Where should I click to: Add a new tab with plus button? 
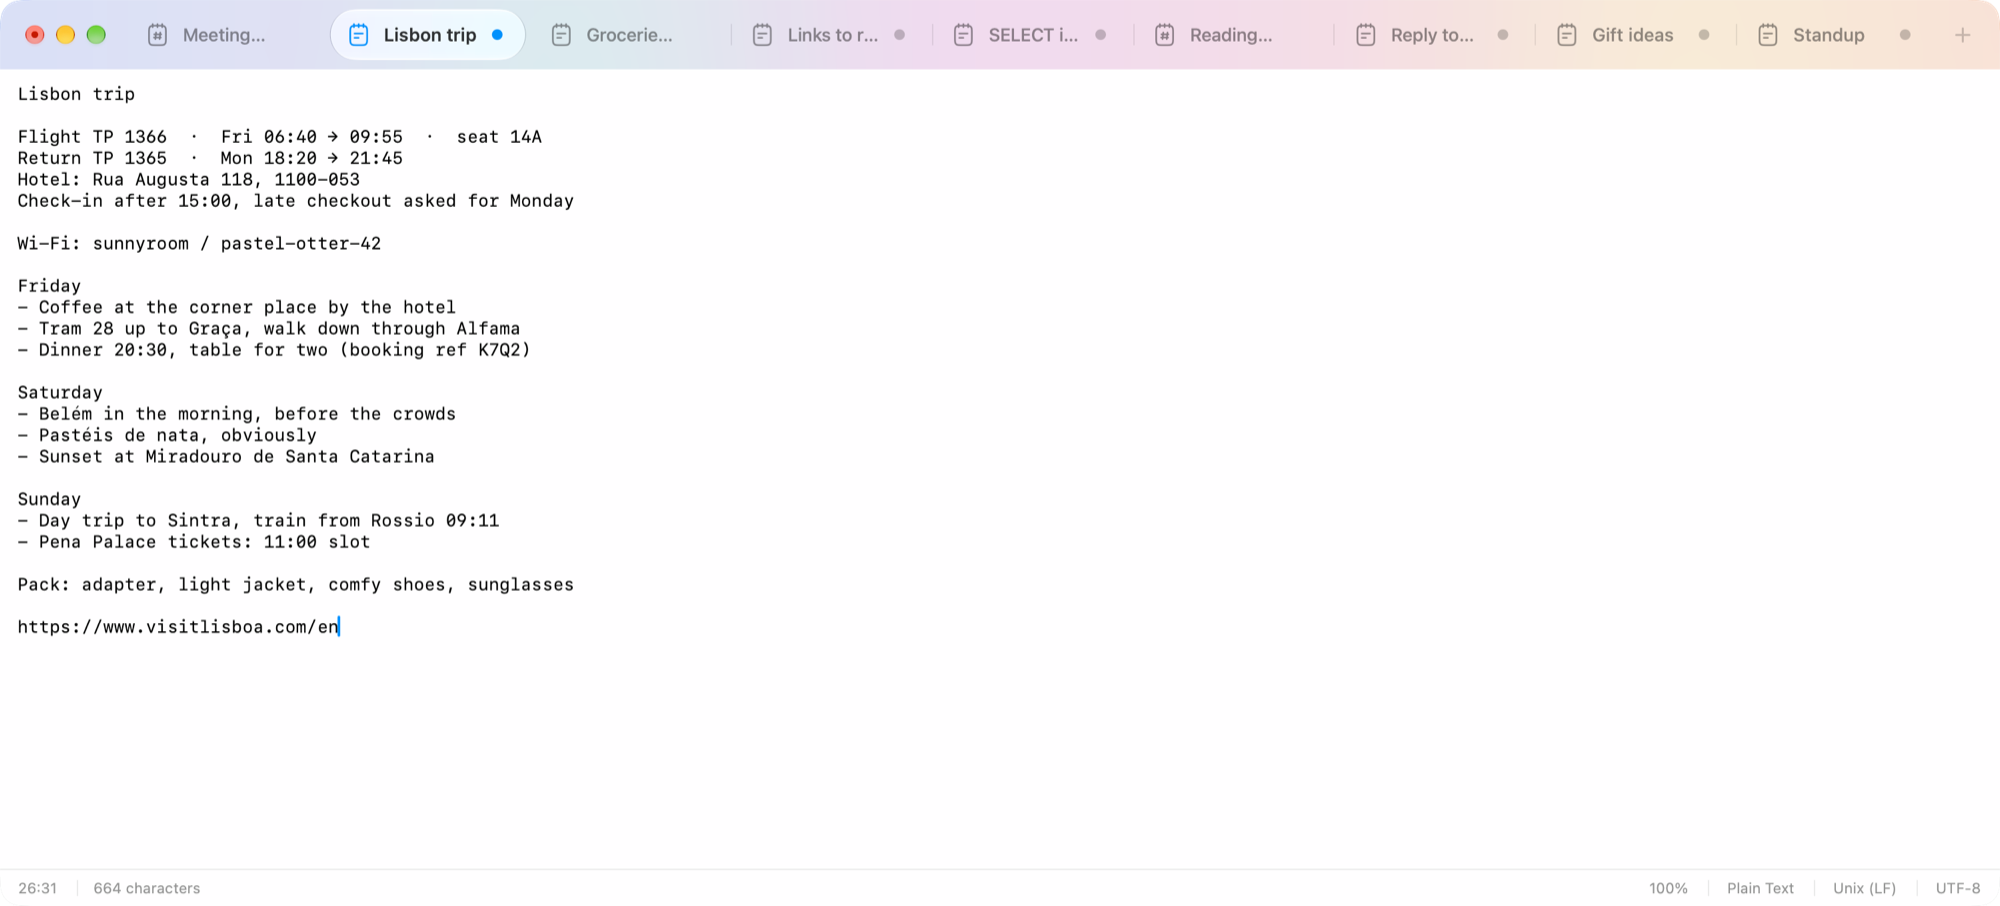pos(1962,35)
